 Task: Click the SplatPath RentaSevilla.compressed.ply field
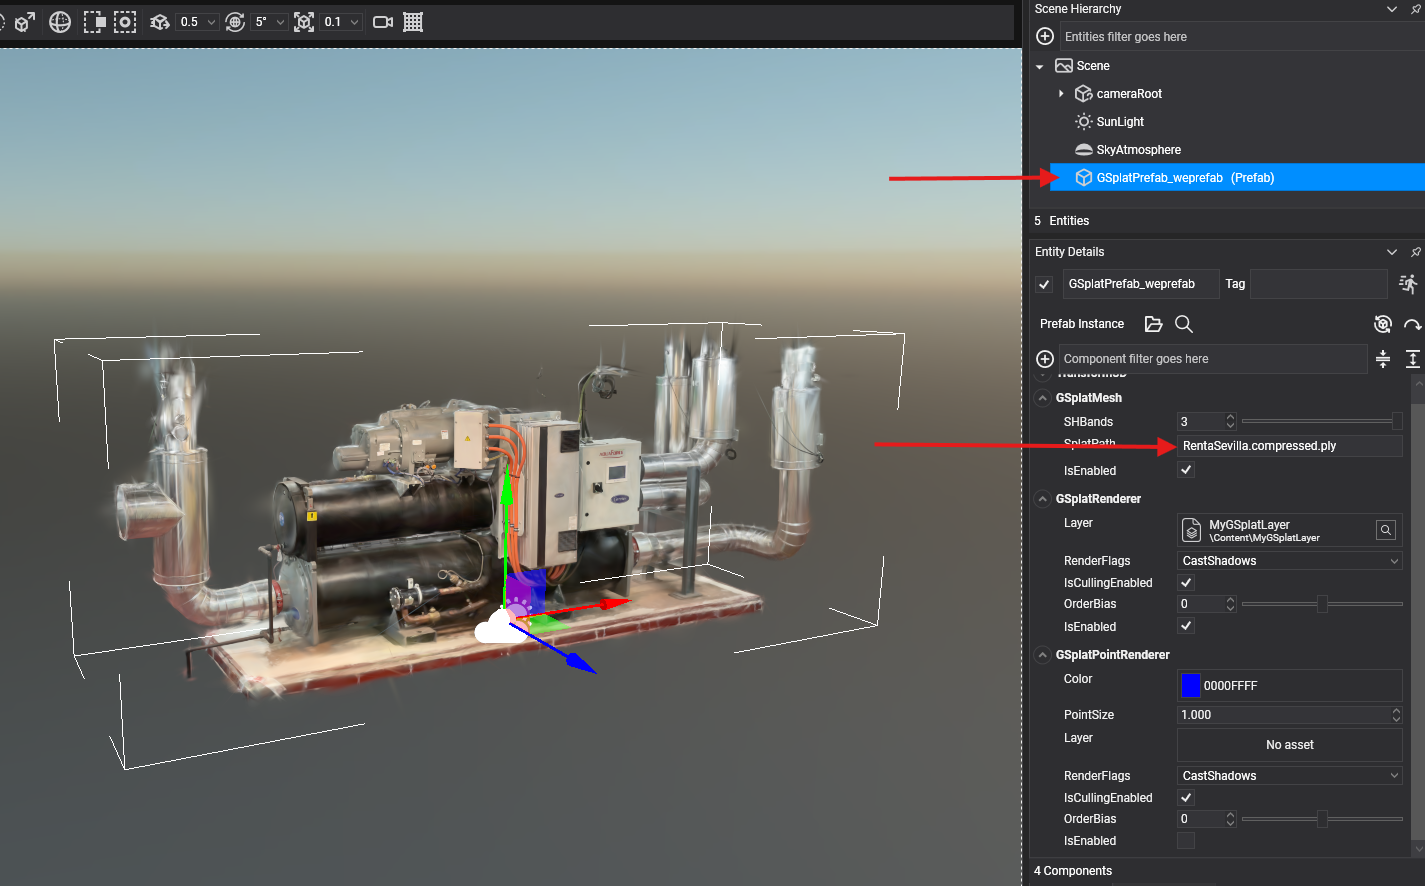click(1288, 446)
